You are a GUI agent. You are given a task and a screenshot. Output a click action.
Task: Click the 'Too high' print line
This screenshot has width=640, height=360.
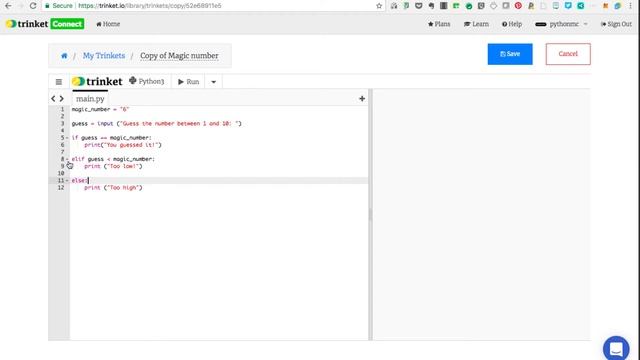point(113,188)
